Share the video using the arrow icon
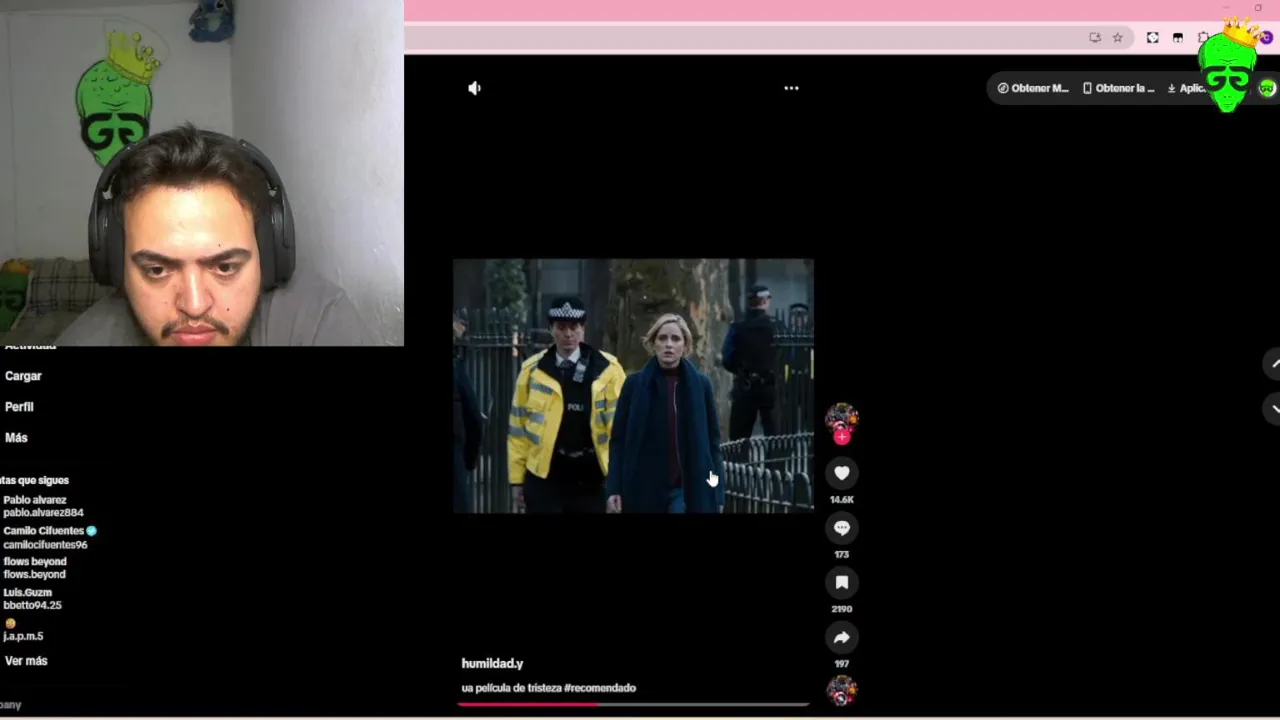The height and width of the screenshot is (720, 1280). coord(842,637)
